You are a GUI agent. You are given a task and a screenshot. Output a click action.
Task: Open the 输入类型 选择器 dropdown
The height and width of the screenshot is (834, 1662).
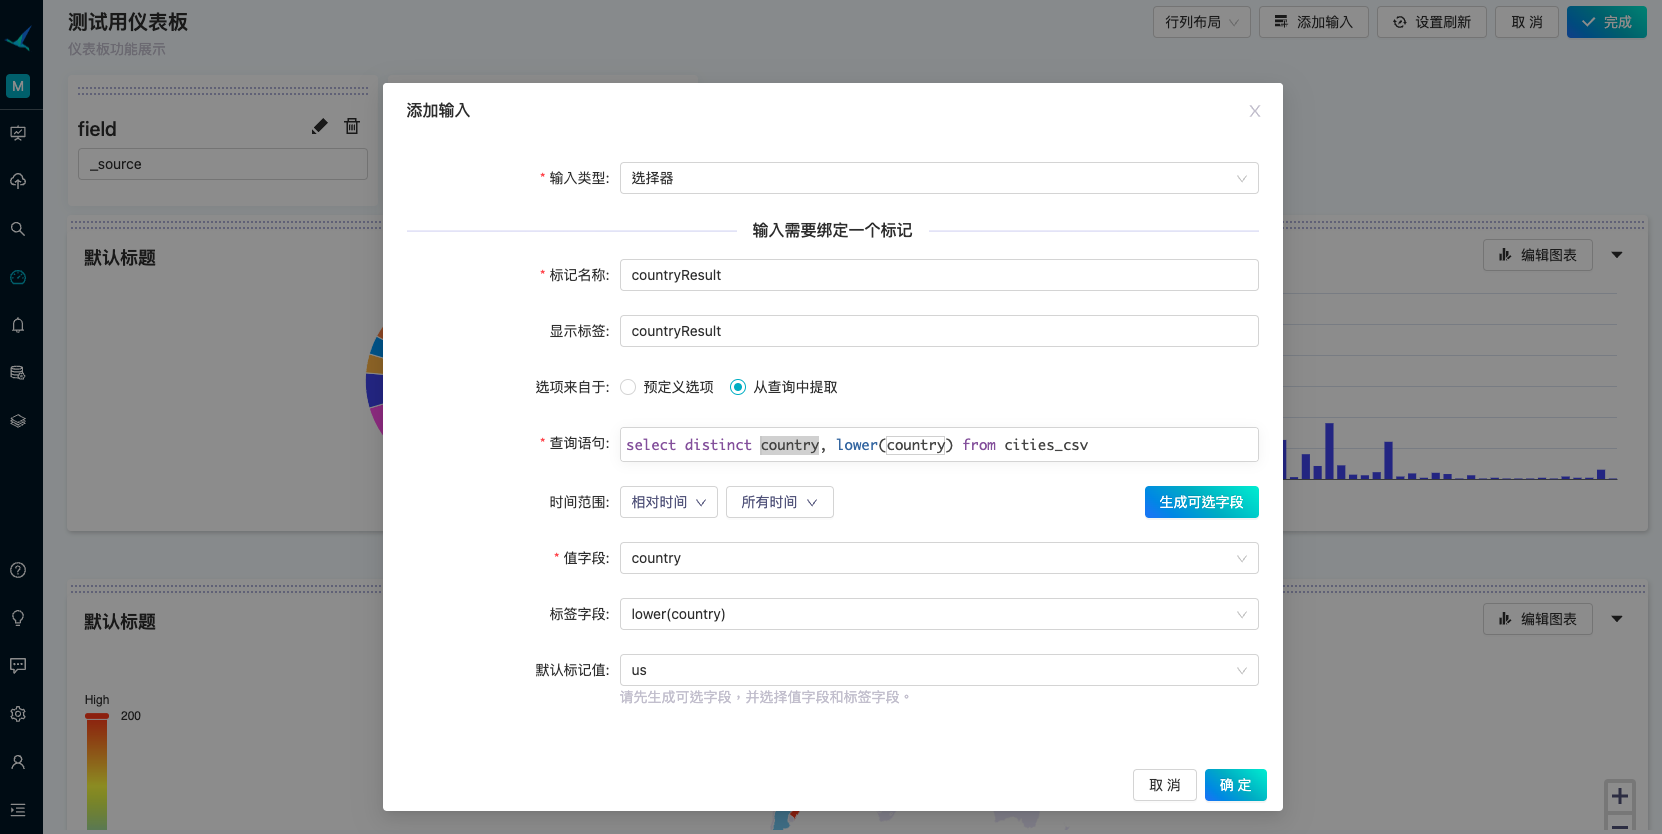tap(939, 178)
